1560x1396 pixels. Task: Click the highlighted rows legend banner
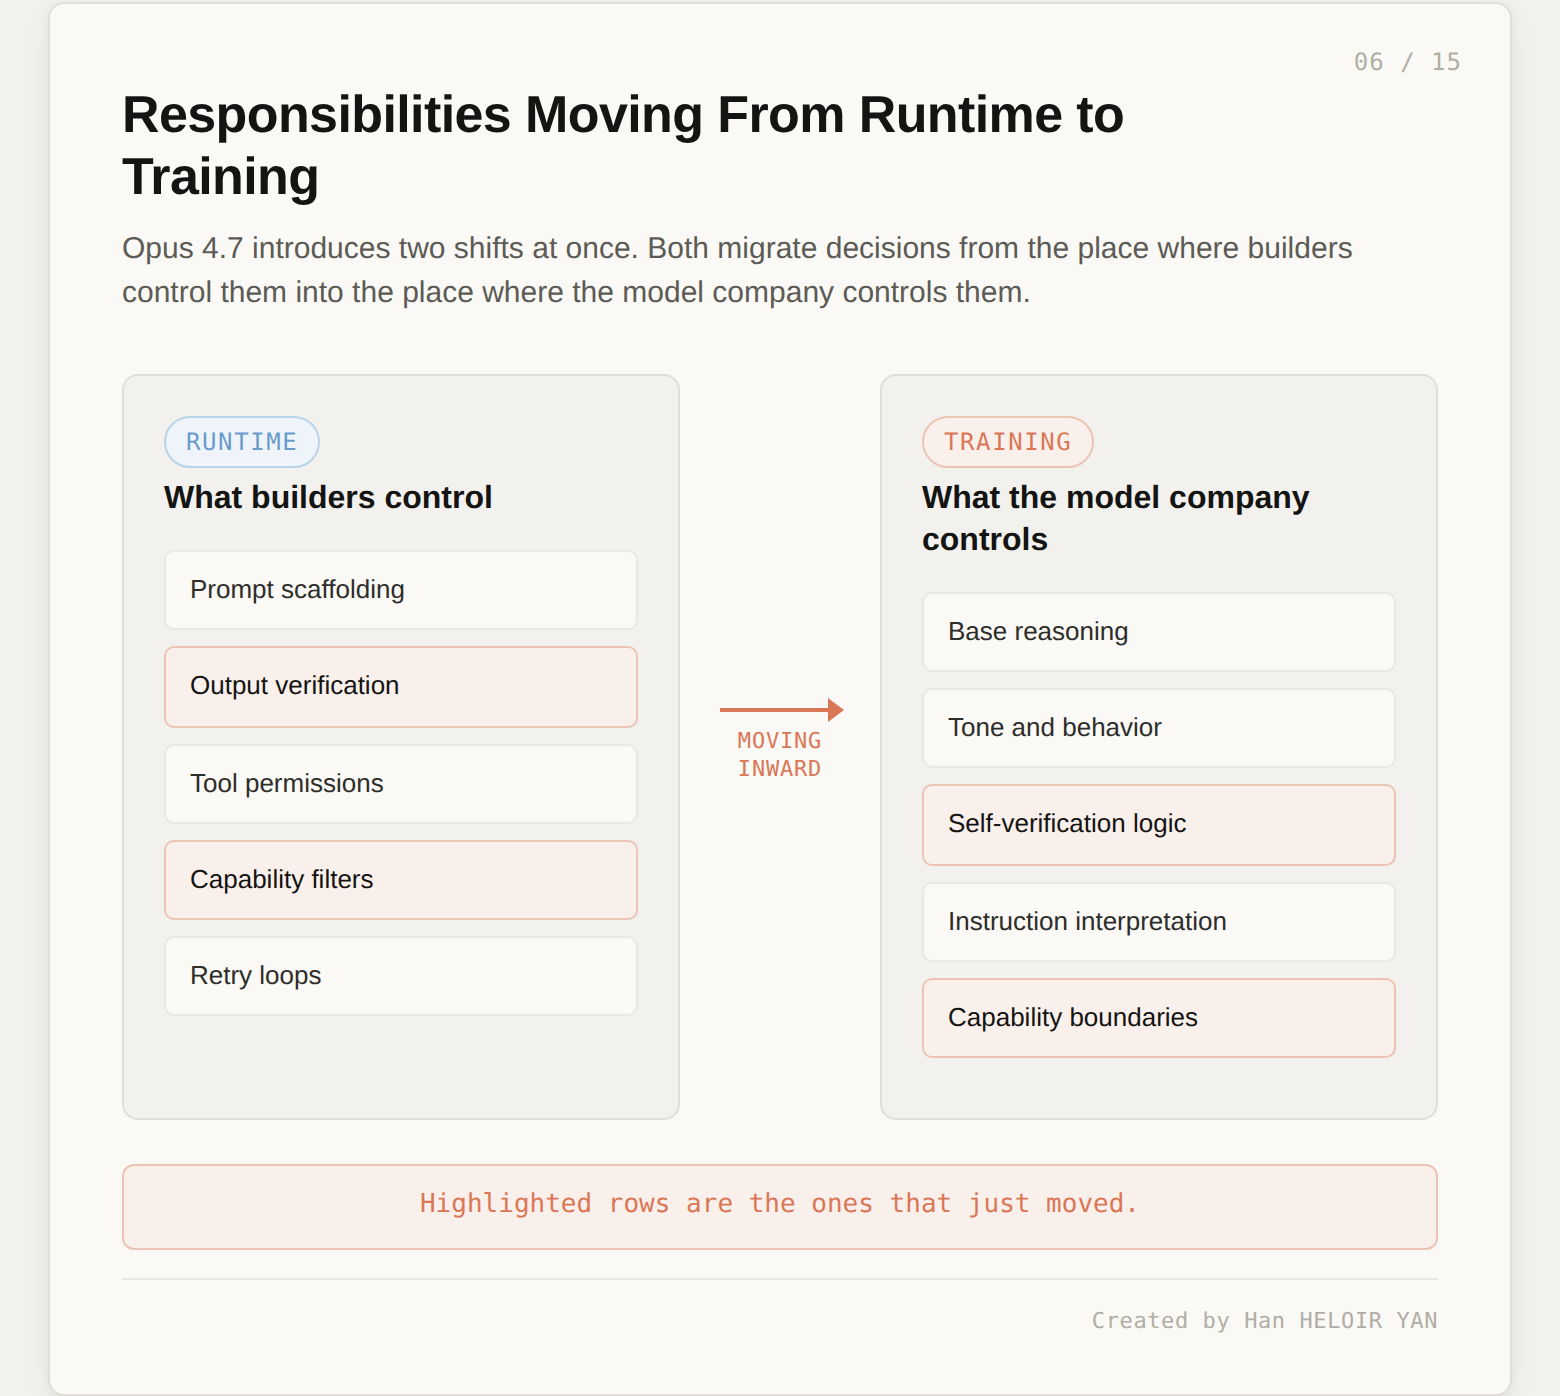point(780,1207)
